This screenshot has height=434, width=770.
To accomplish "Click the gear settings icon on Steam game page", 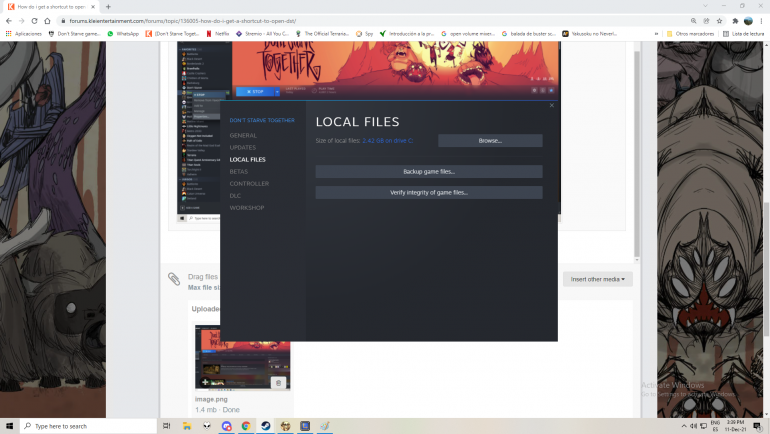I will point(534,90).
